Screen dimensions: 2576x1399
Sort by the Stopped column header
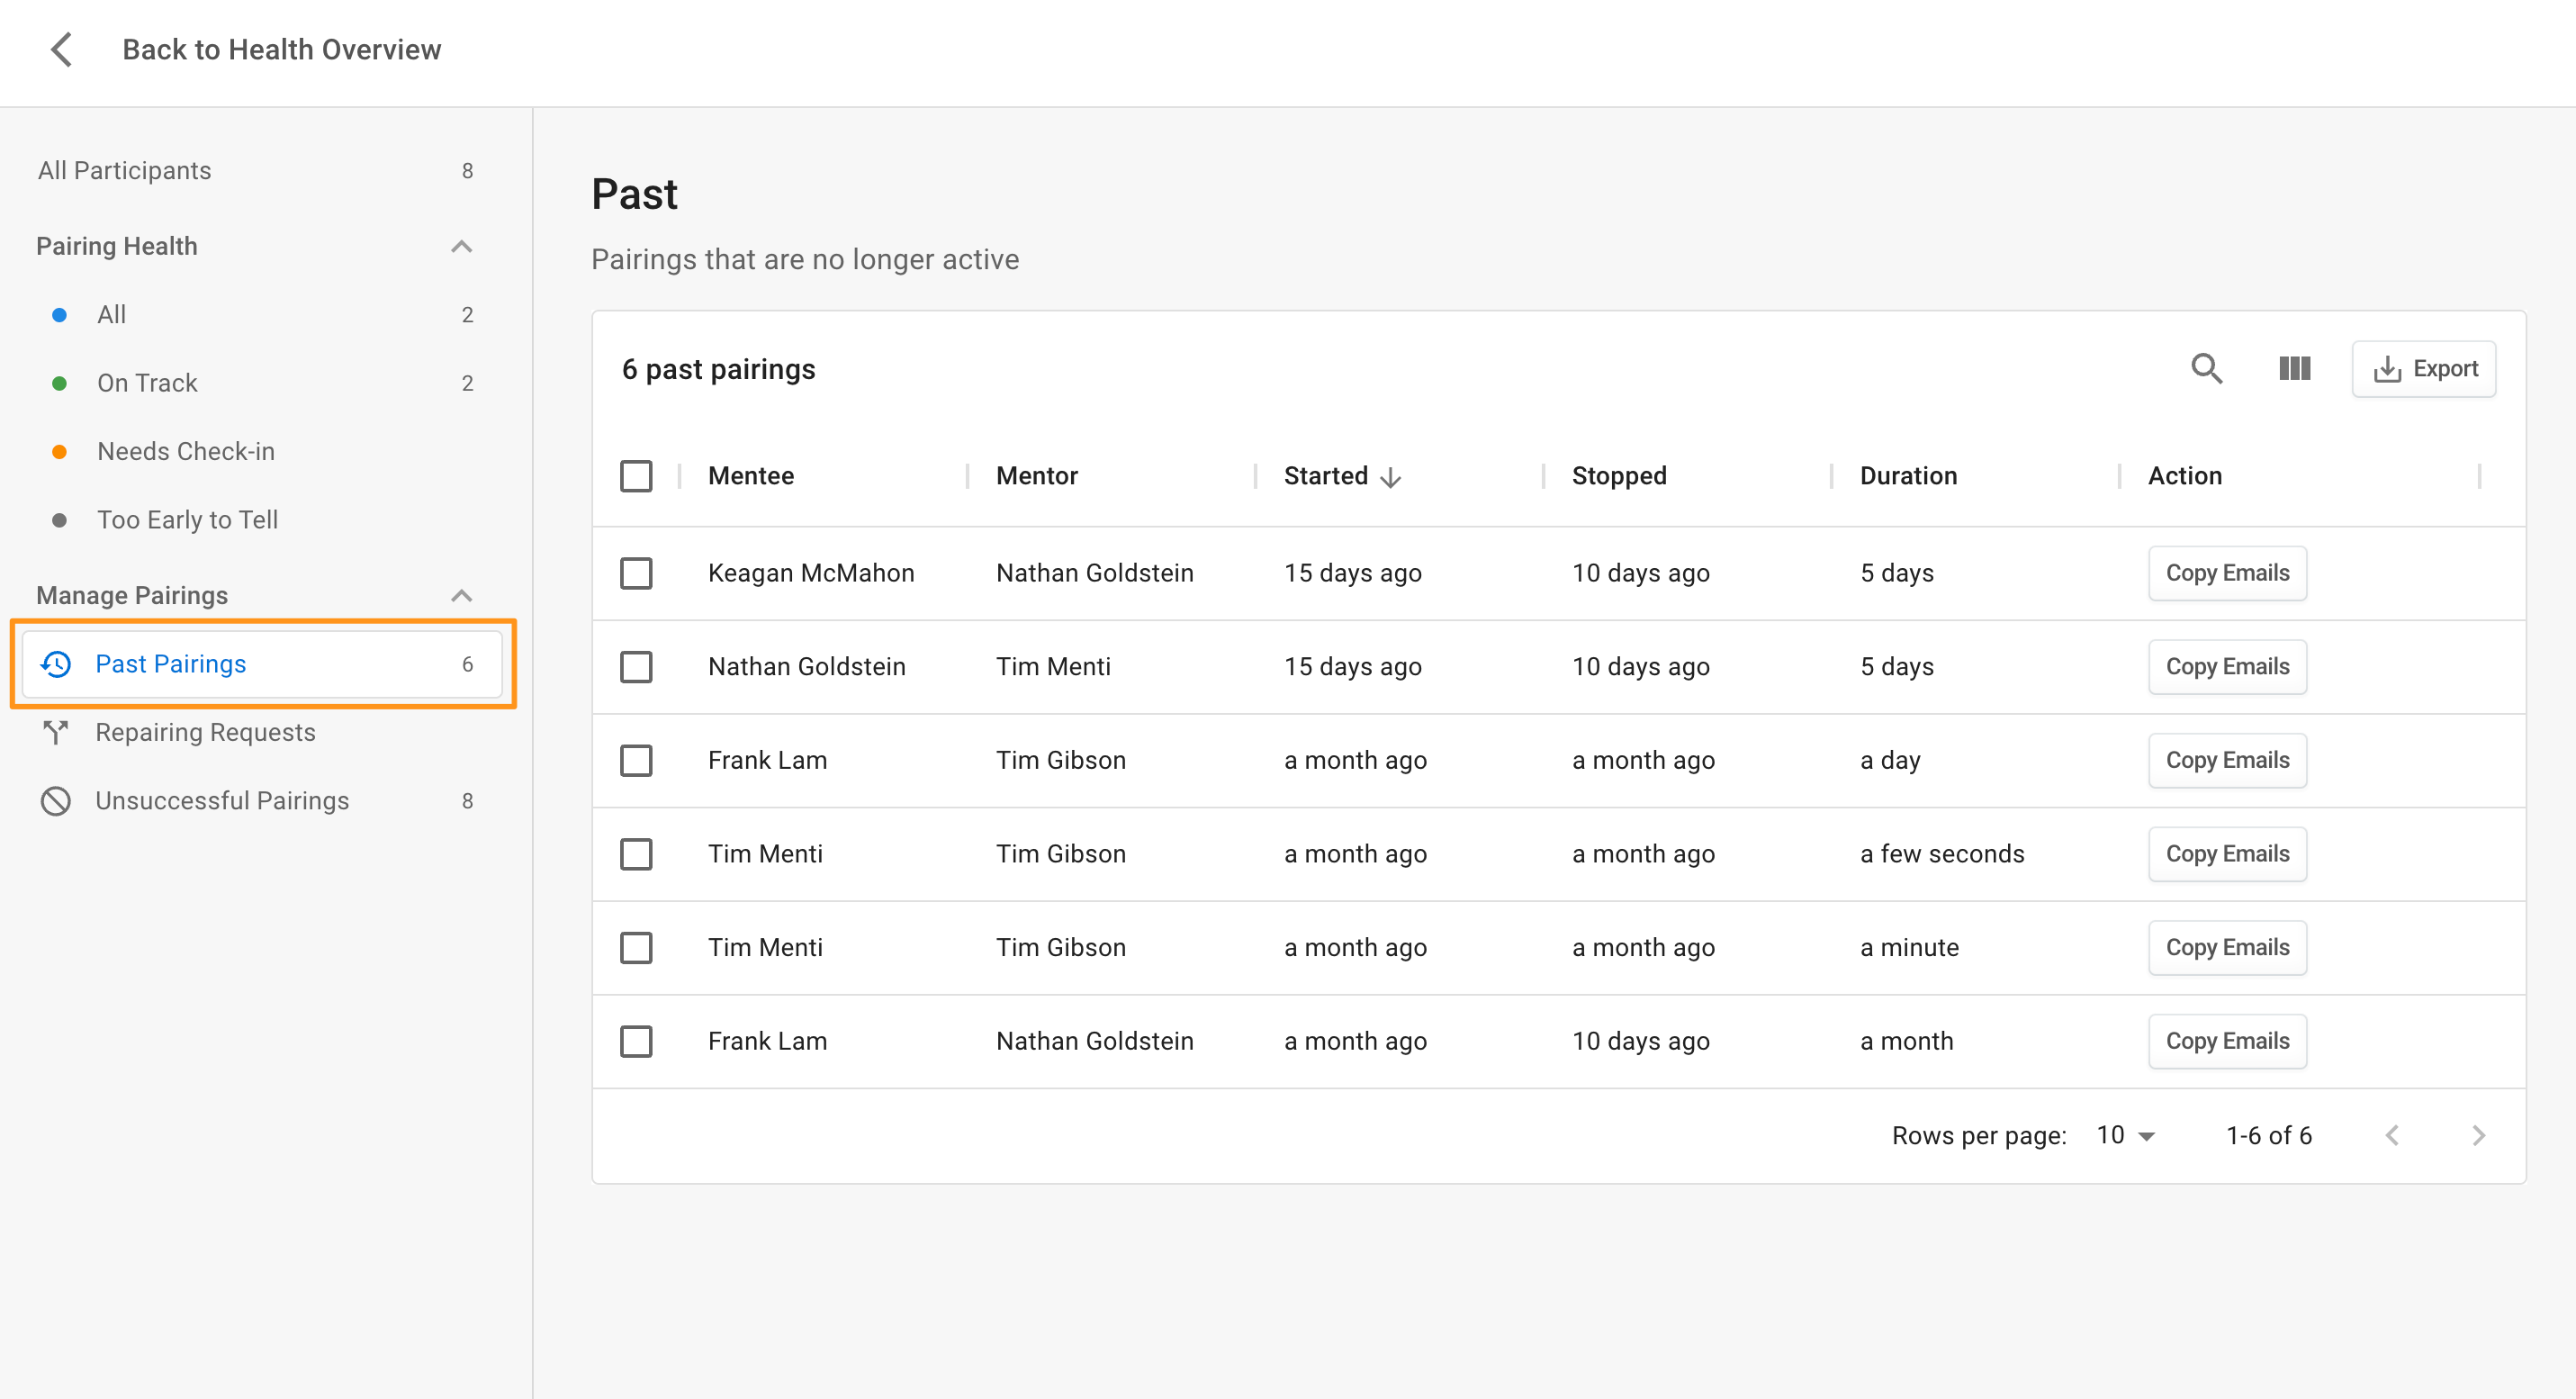(1619, 476)
